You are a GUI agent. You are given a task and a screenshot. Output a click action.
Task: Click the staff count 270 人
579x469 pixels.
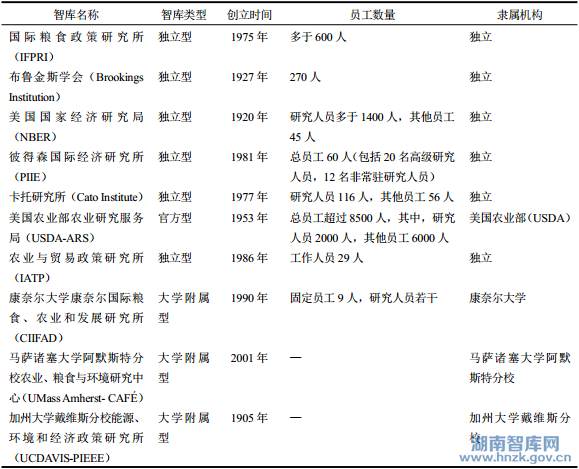[305, 77]
